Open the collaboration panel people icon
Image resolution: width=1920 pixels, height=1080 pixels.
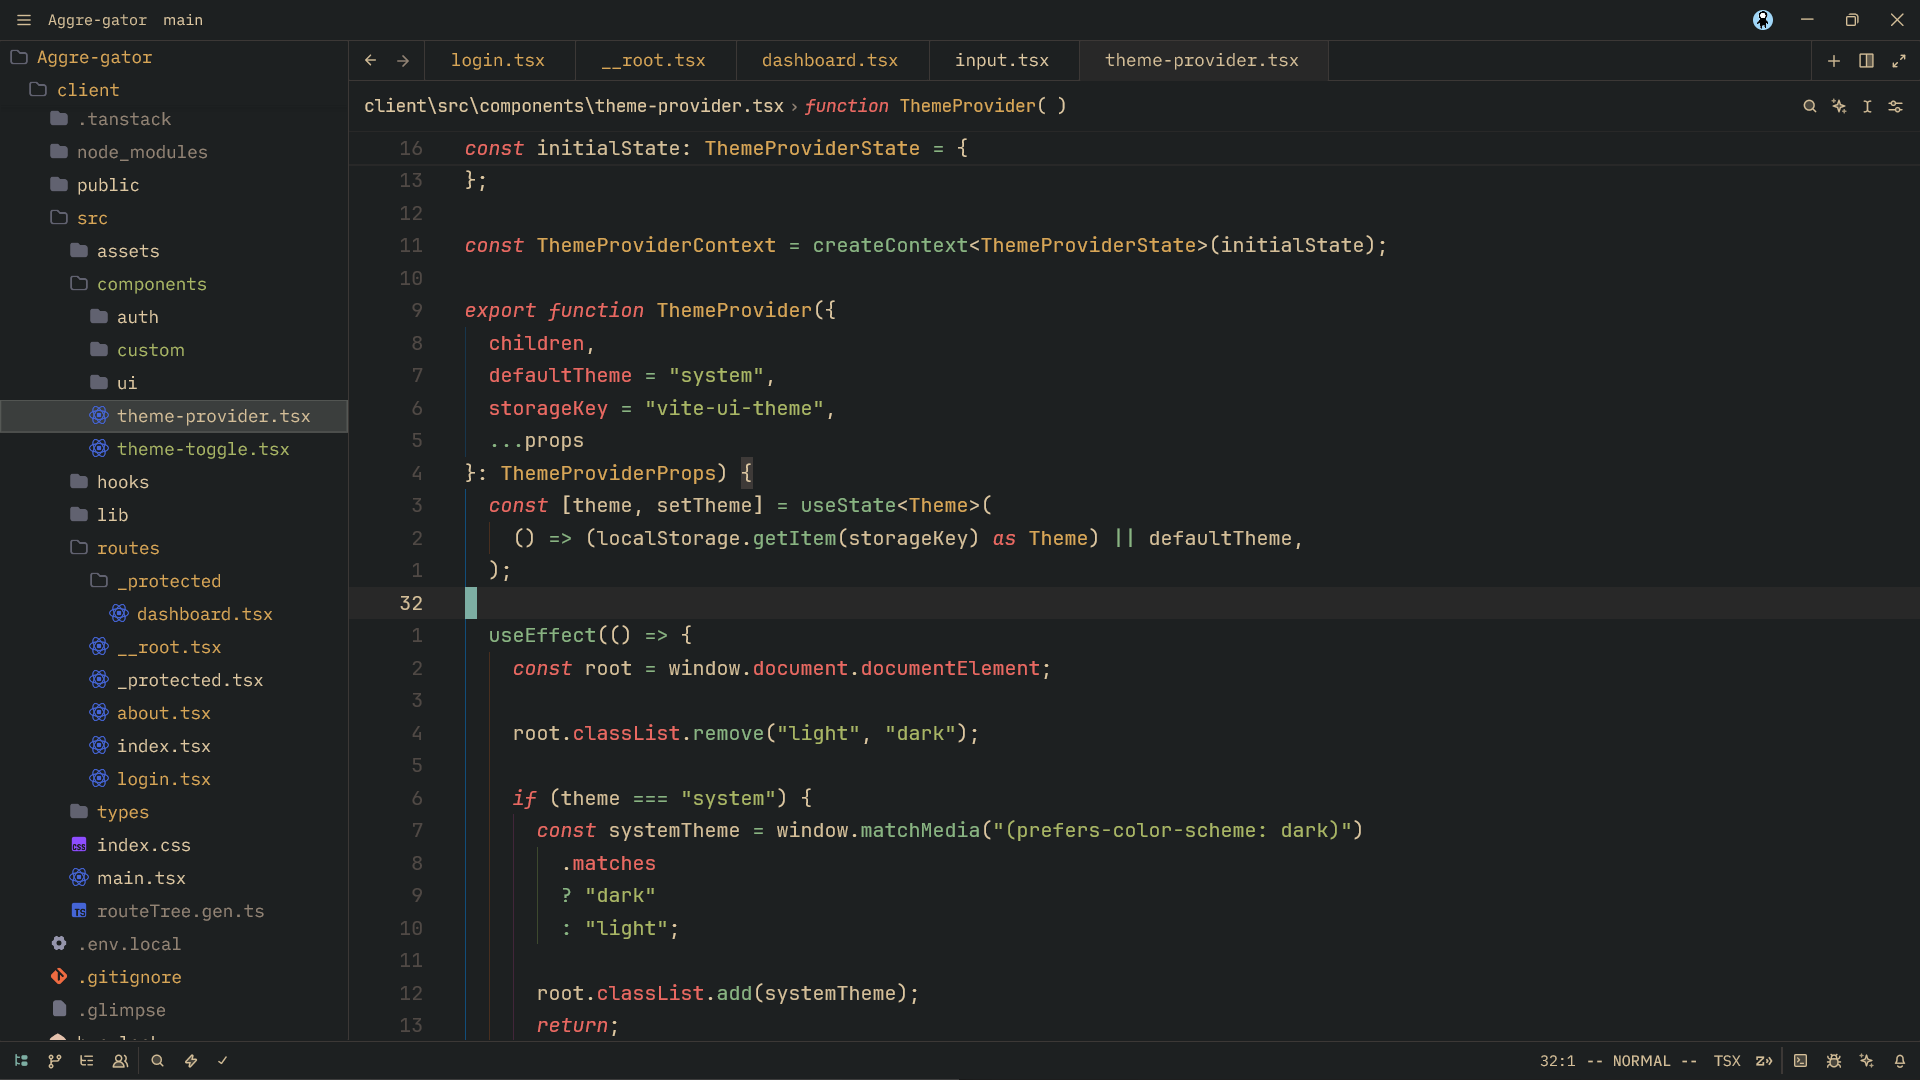click(120, 1061)
